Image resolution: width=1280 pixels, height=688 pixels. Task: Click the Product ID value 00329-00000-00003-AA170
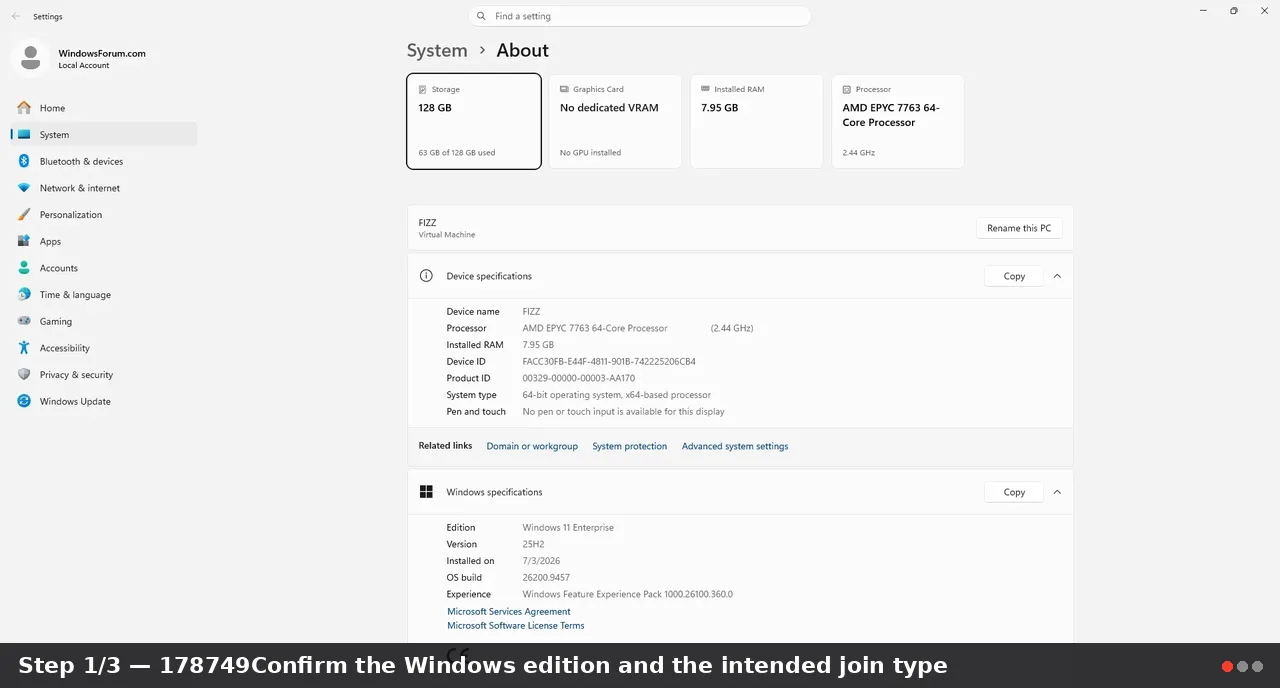tap(579, 378)
